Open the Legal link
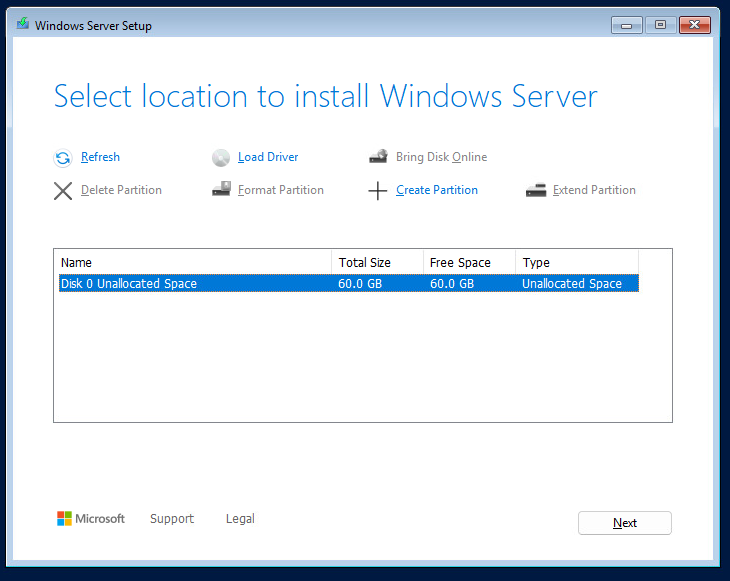This screenshot has height=581, width=730. (x=240, y=519)
